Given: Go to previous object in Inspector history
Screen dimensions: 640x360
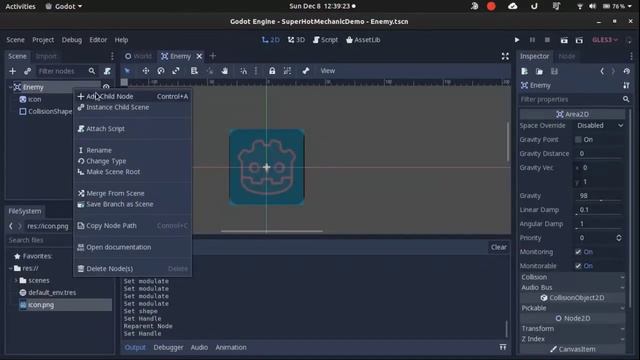Looking at the screenshot, I should pyautogui.click(x=602, y=71).
